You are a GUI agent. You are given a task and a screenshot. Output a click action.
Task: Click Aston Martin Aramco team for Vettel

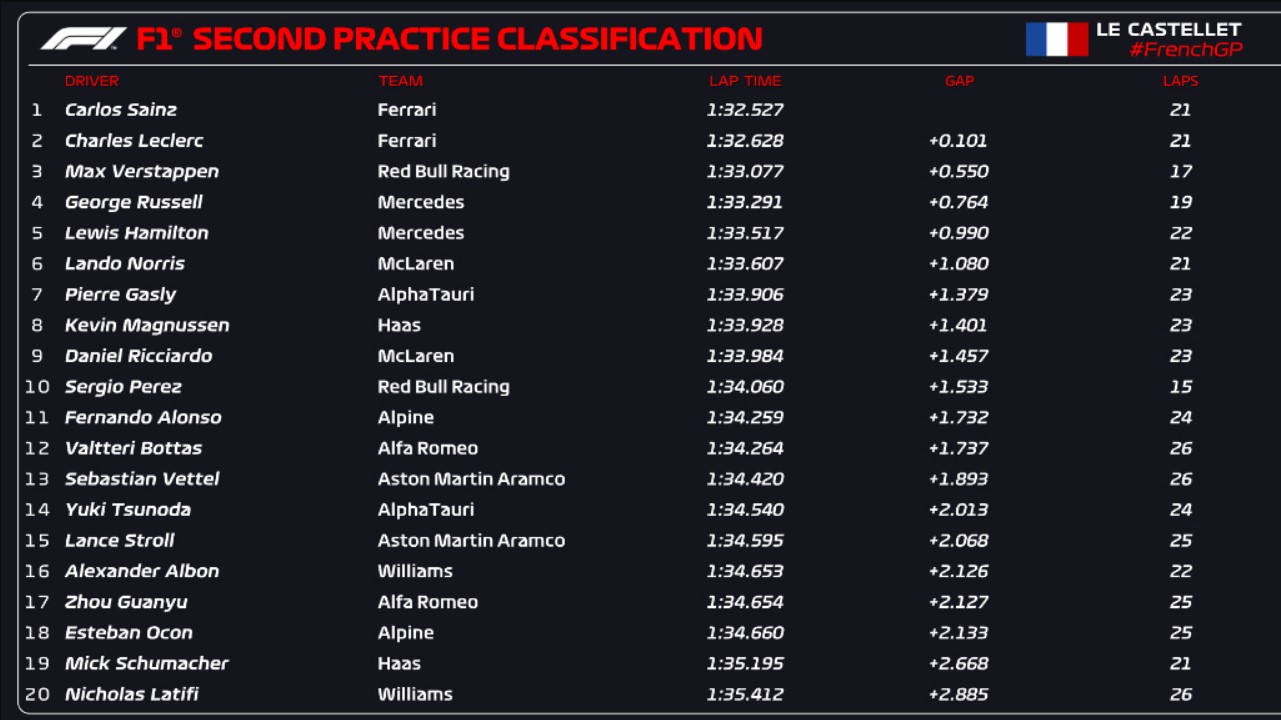pos(471,479)
